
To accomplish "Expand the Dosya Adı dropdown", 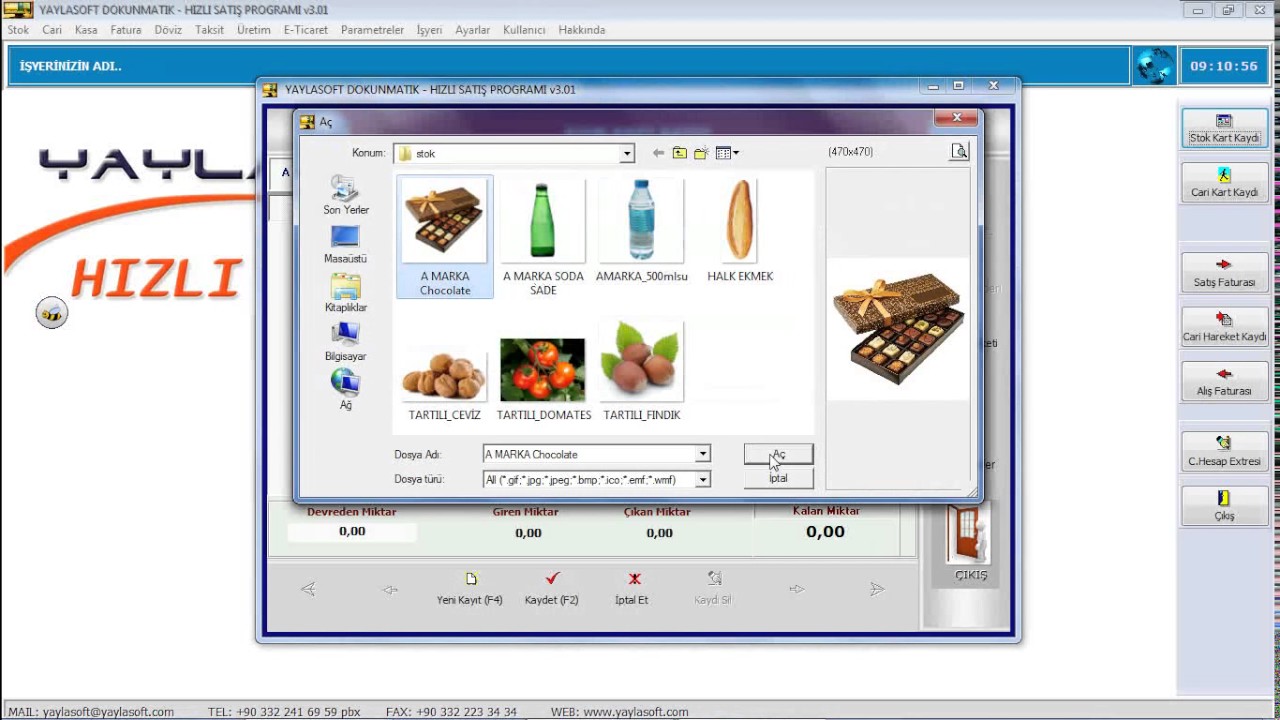I will [703, 454].
